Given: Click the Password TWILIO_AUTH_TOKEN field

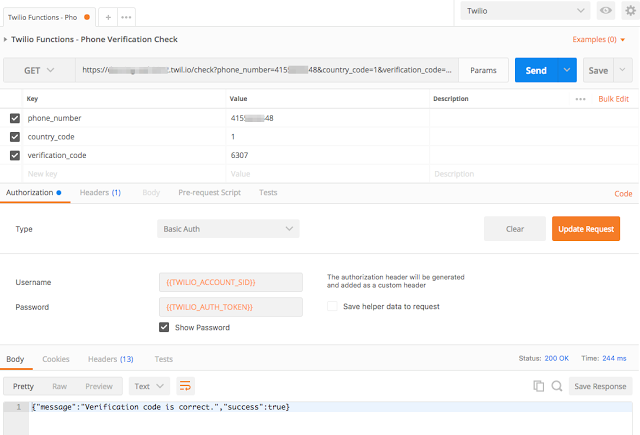Looking at the screenshot, I should pos(231,307).
